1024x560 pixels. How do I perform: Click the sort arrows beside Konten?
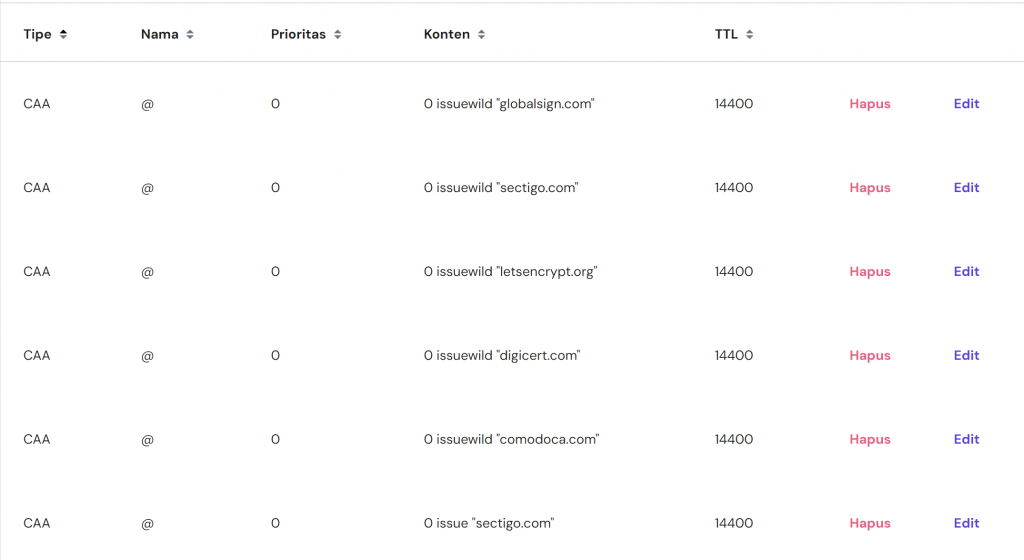[x=481, y=34]
